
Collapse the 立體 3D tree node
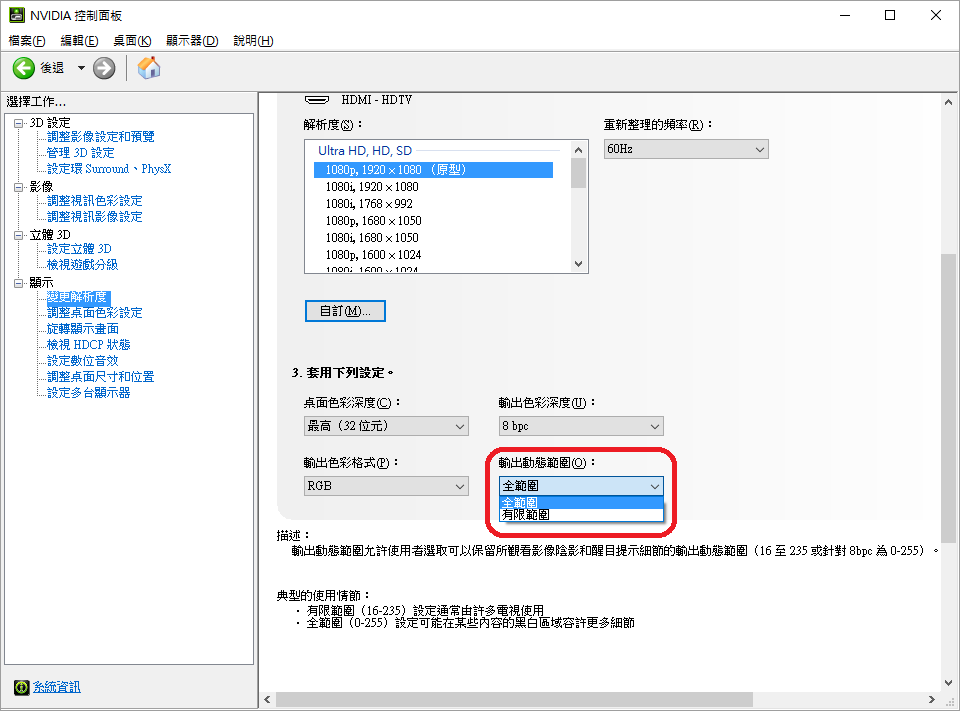coord(19,235)
